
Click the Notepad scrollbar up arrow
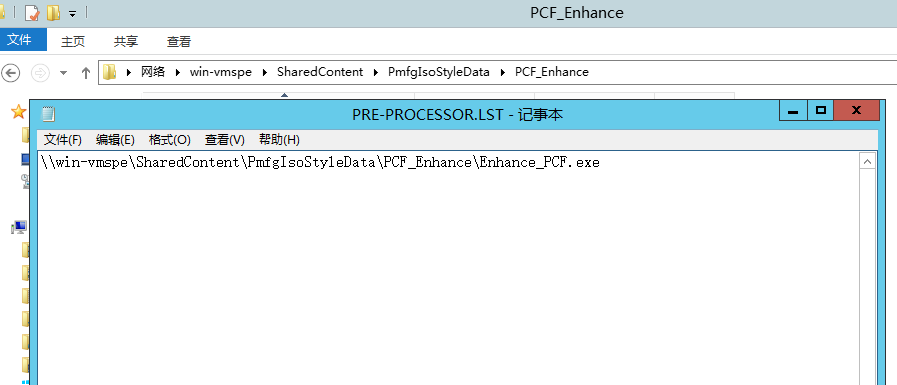pos(867,162)
